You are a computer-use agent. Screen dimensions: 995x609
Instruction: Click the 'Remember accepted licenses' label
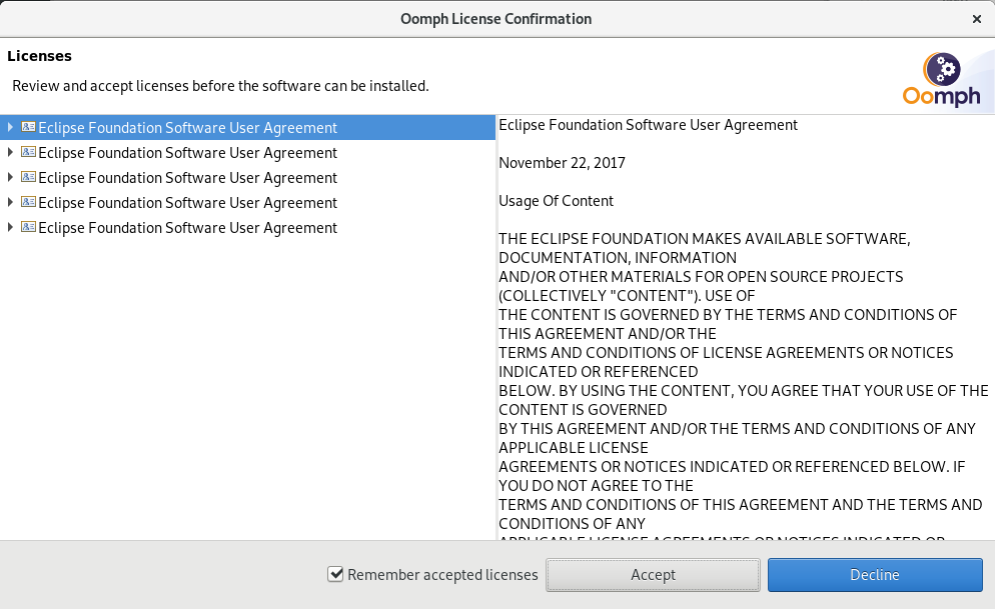pos(442,575)
